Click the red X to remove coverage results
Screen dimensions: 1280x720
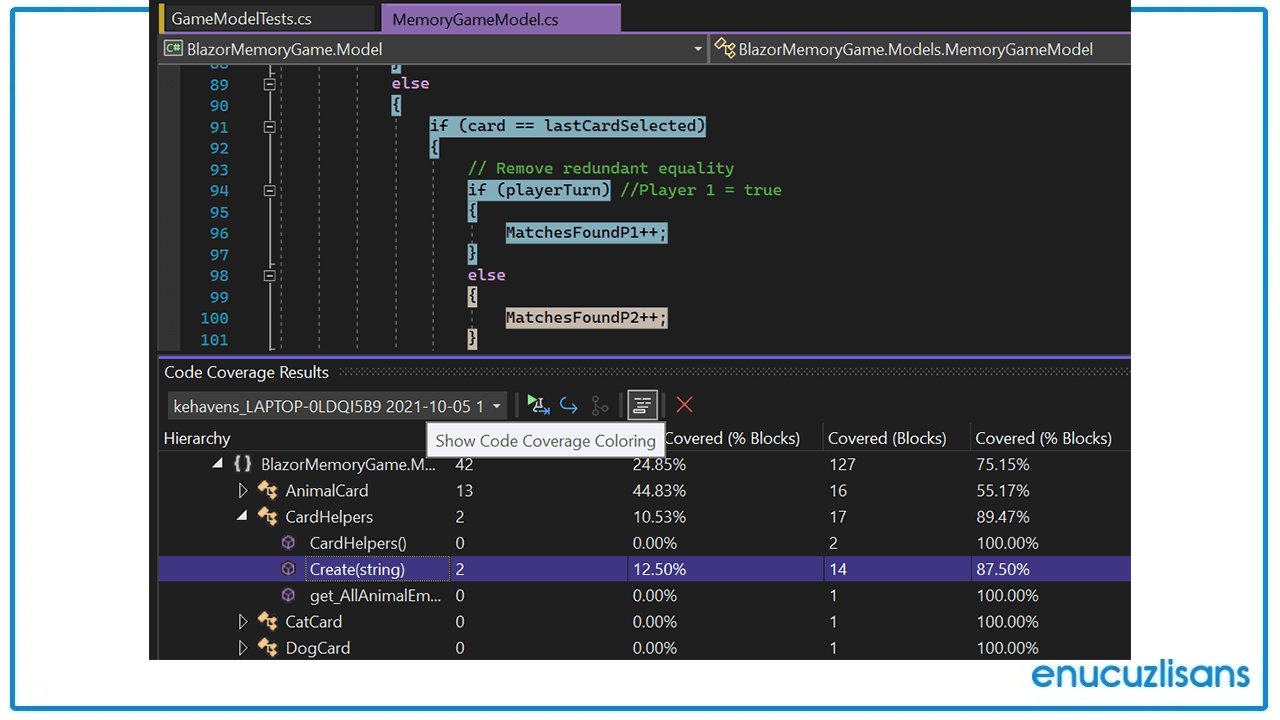point(684,405)
